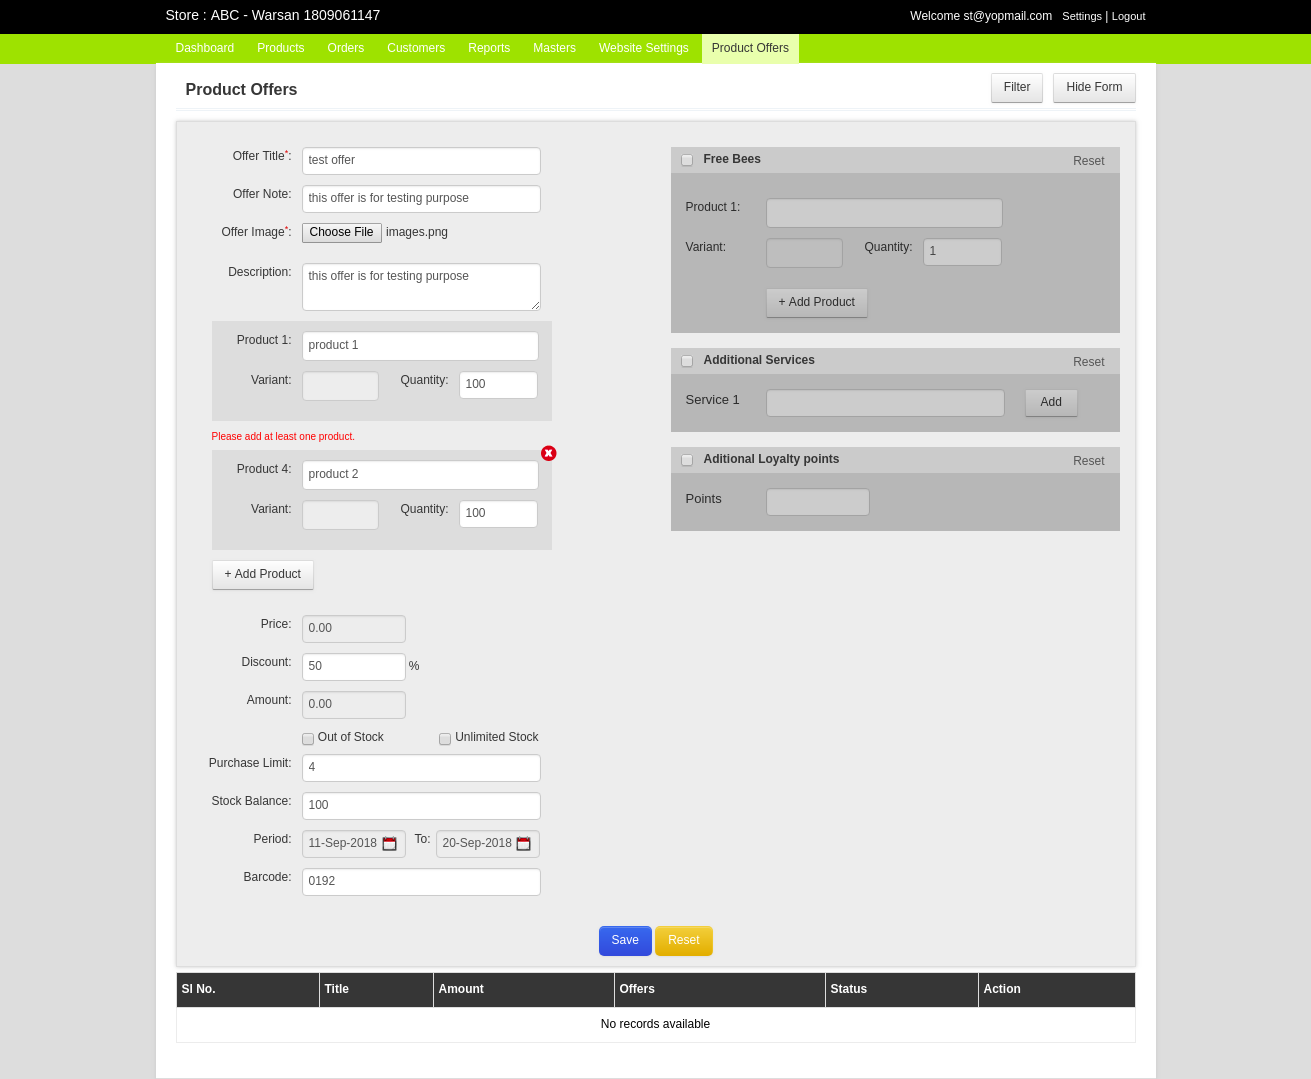Click Add button for Service 1
1311x1079 pixels.
pos(1051,403)
